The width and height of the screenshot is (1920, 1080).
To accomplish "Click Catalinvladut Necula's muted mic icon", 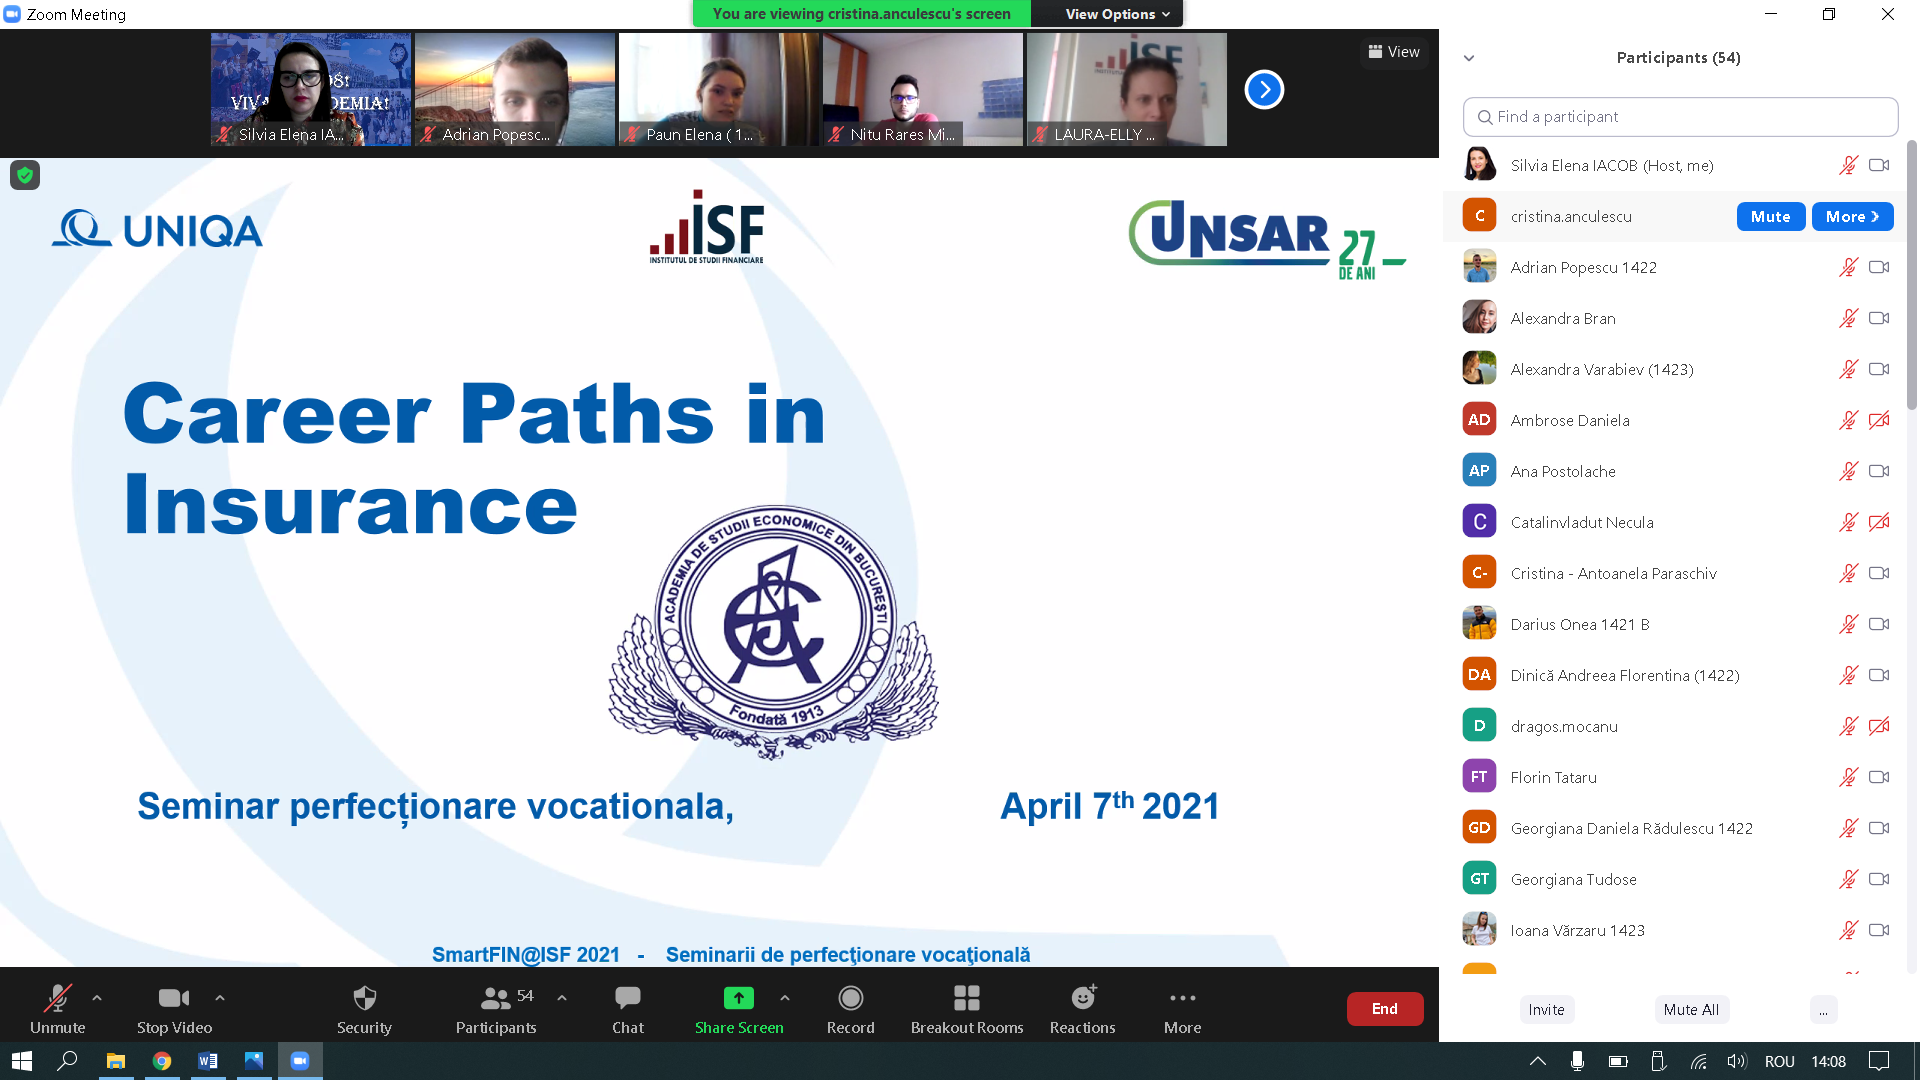I will 1848,522.
